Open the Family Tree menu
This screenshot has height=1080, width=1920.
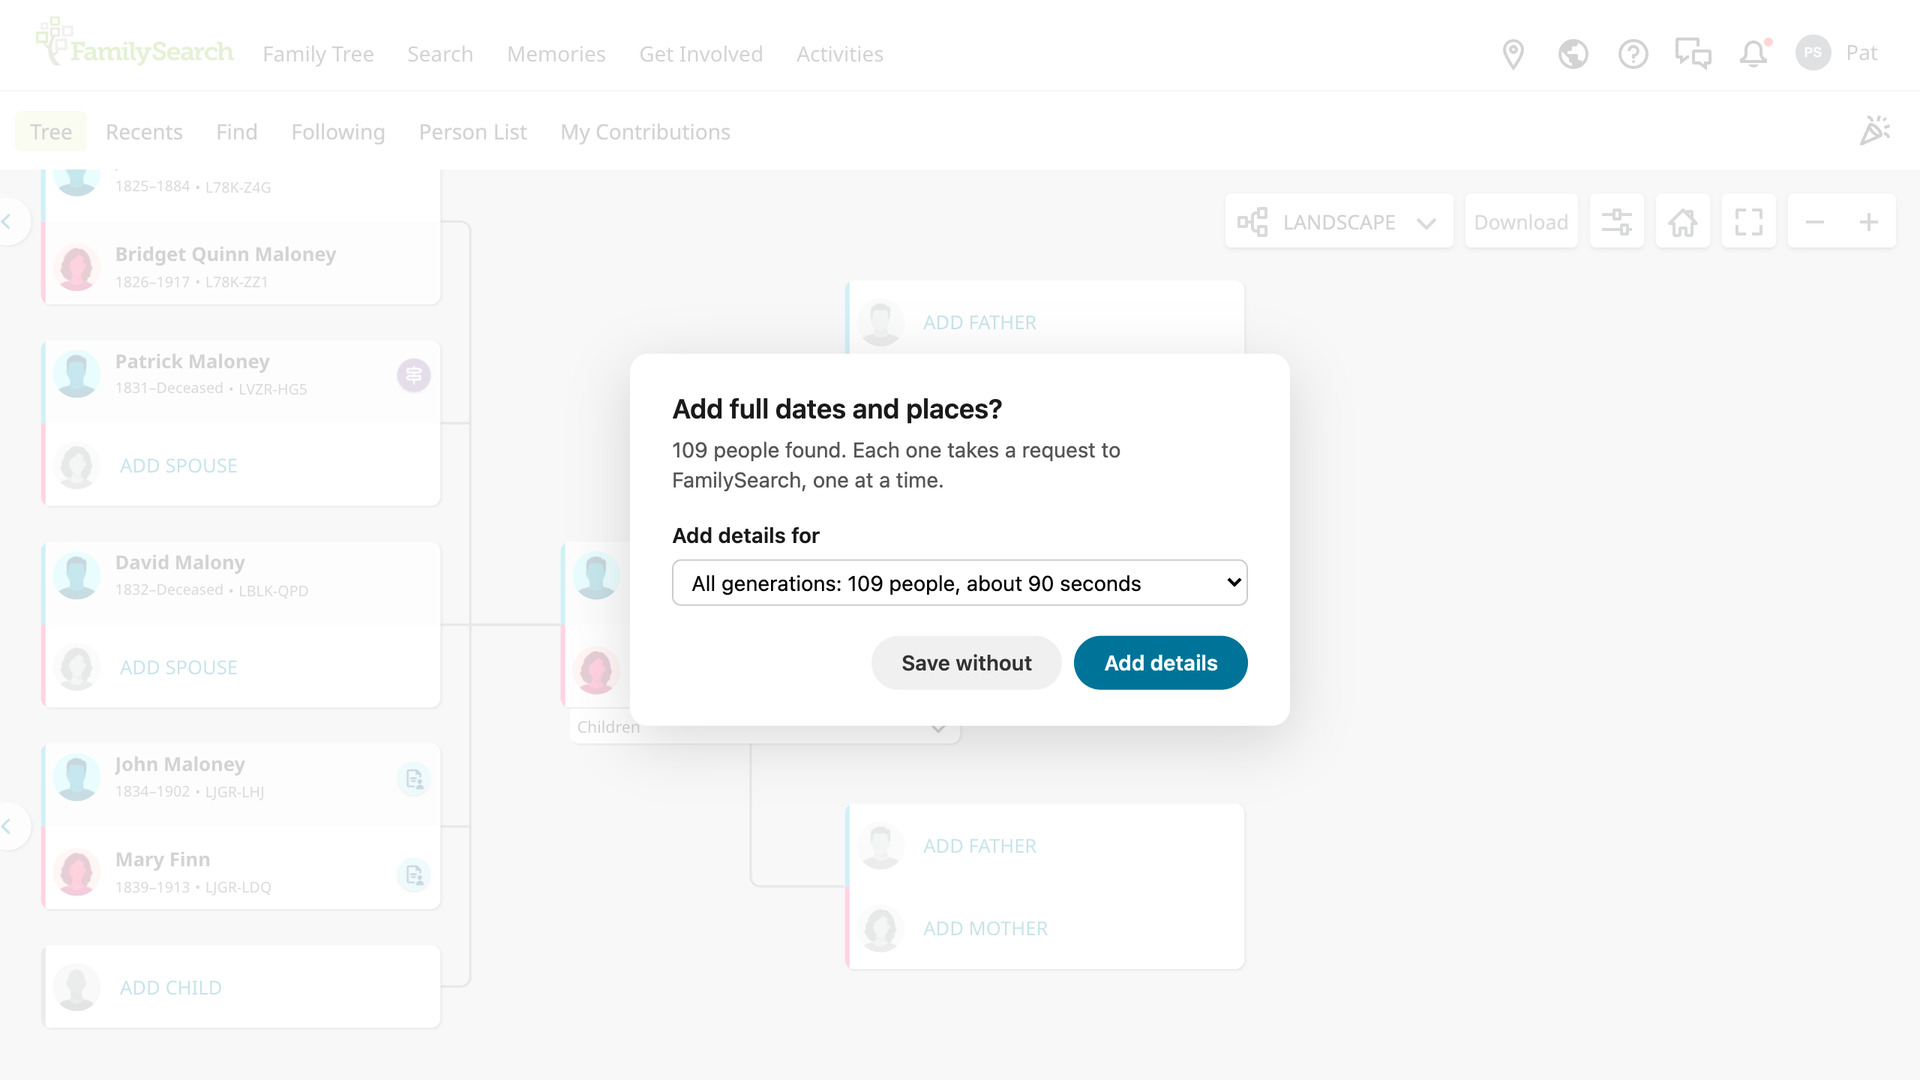(318, 54)
